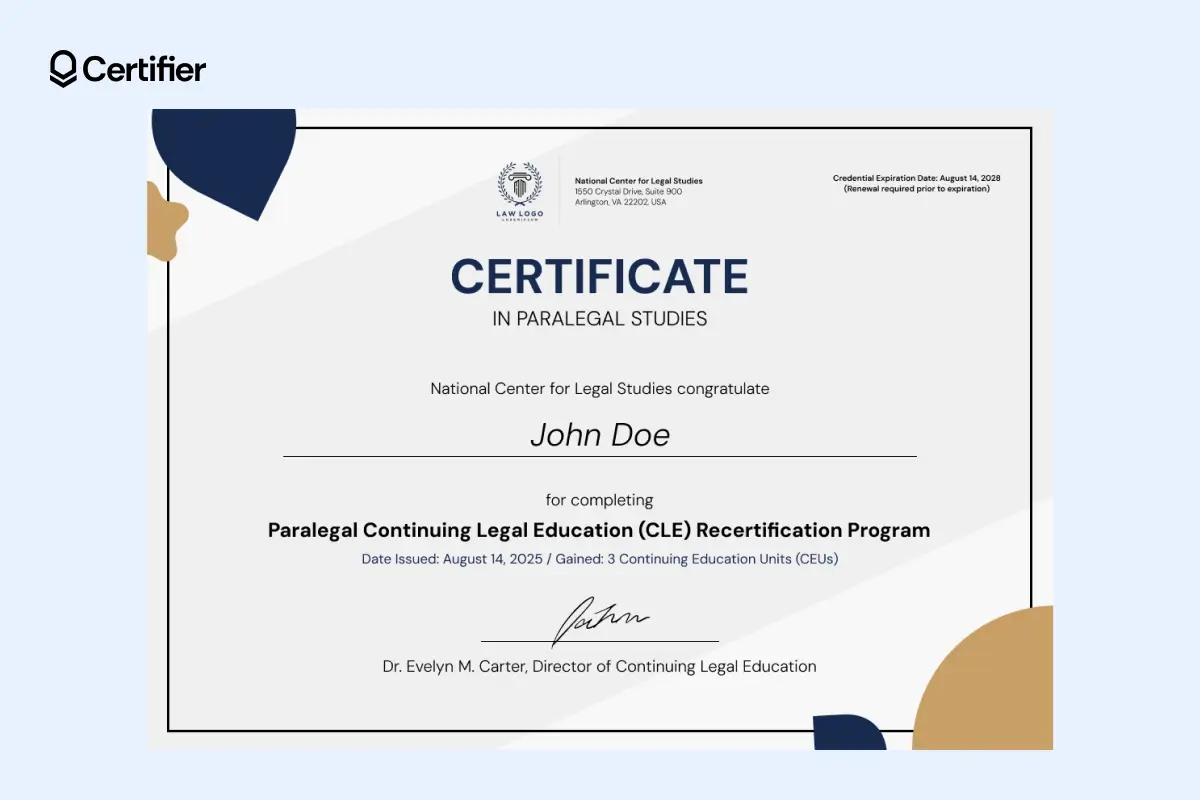This screenshot has height=800, width=1200.
Task: Select the Paralegal Continuing Legal Education program title
Action: pyautogui.click(x=599, y=530)
